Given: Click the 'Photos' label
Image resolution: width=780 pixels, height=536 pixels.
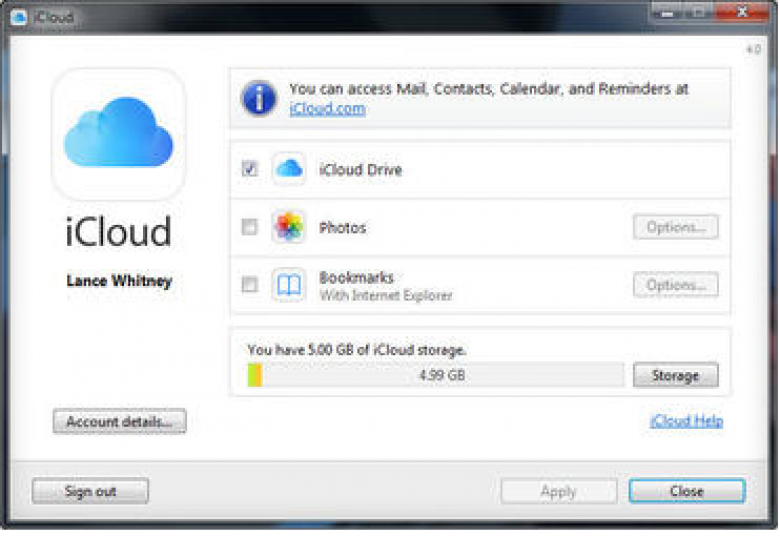Looking at the screenshot, I should (342, 228).
